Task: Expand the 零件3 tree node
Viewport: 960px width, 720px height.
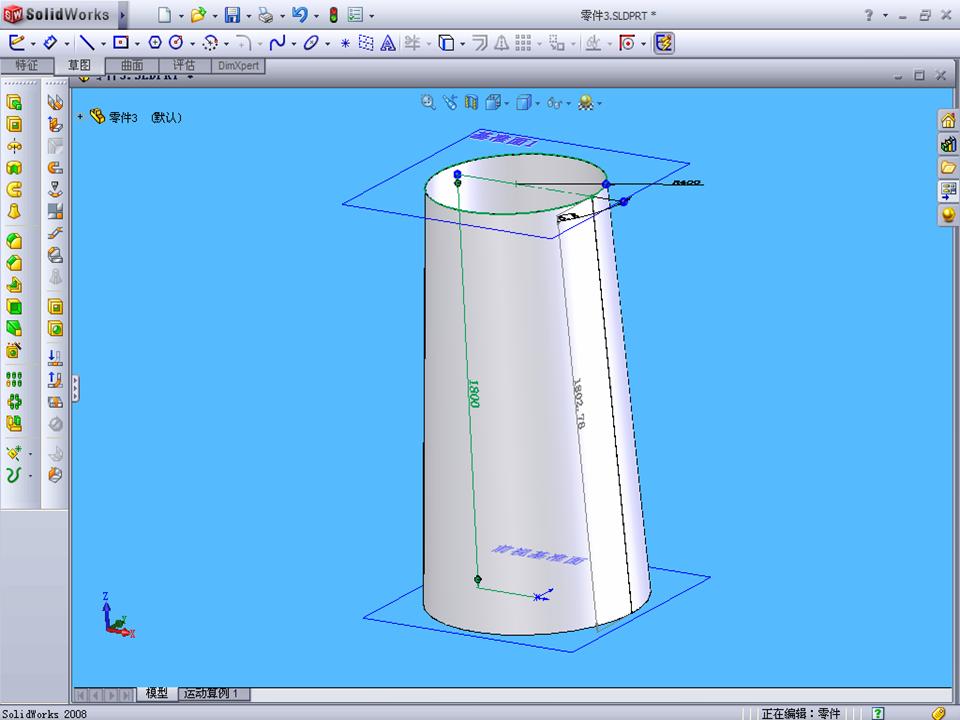Action: click(x=80, y=116)
